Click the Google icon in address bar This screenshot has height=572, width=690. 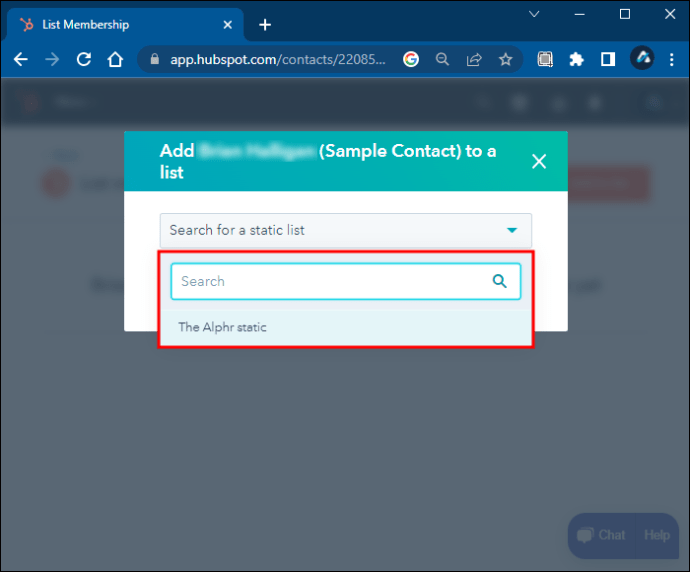[411, 59]
